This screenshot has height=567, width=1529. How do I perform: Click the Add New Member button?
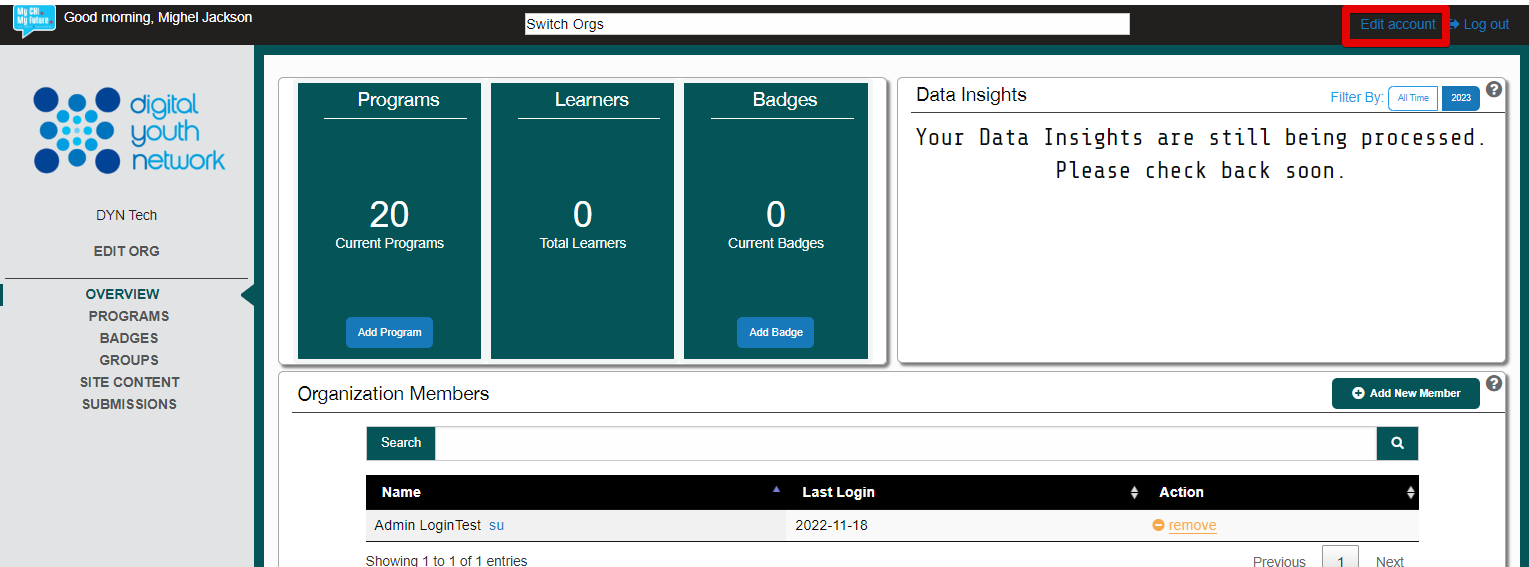point(1405,393)
